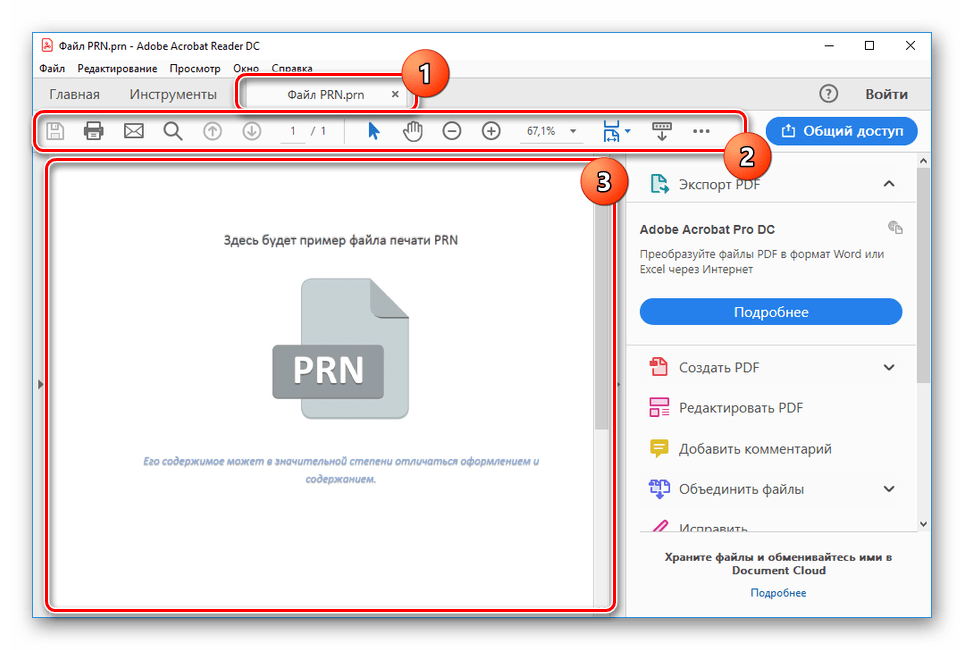
Task: Go to previous page arrow
Action: point(212,131)
